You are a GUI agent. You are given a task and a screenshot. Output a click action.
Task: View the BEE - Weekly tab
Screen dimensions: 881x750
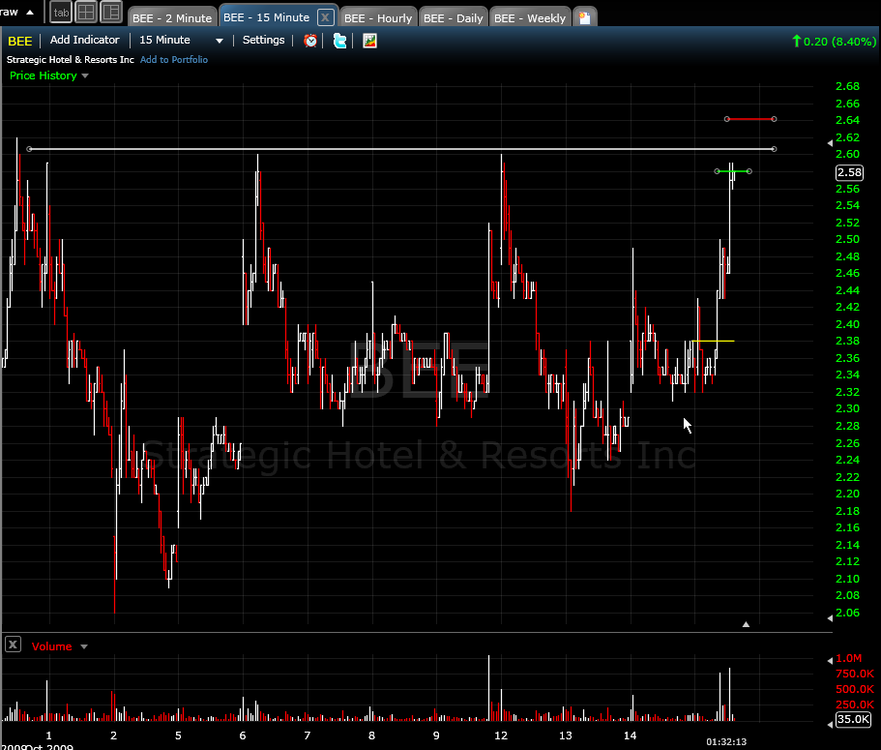click(x=530, y=18)
